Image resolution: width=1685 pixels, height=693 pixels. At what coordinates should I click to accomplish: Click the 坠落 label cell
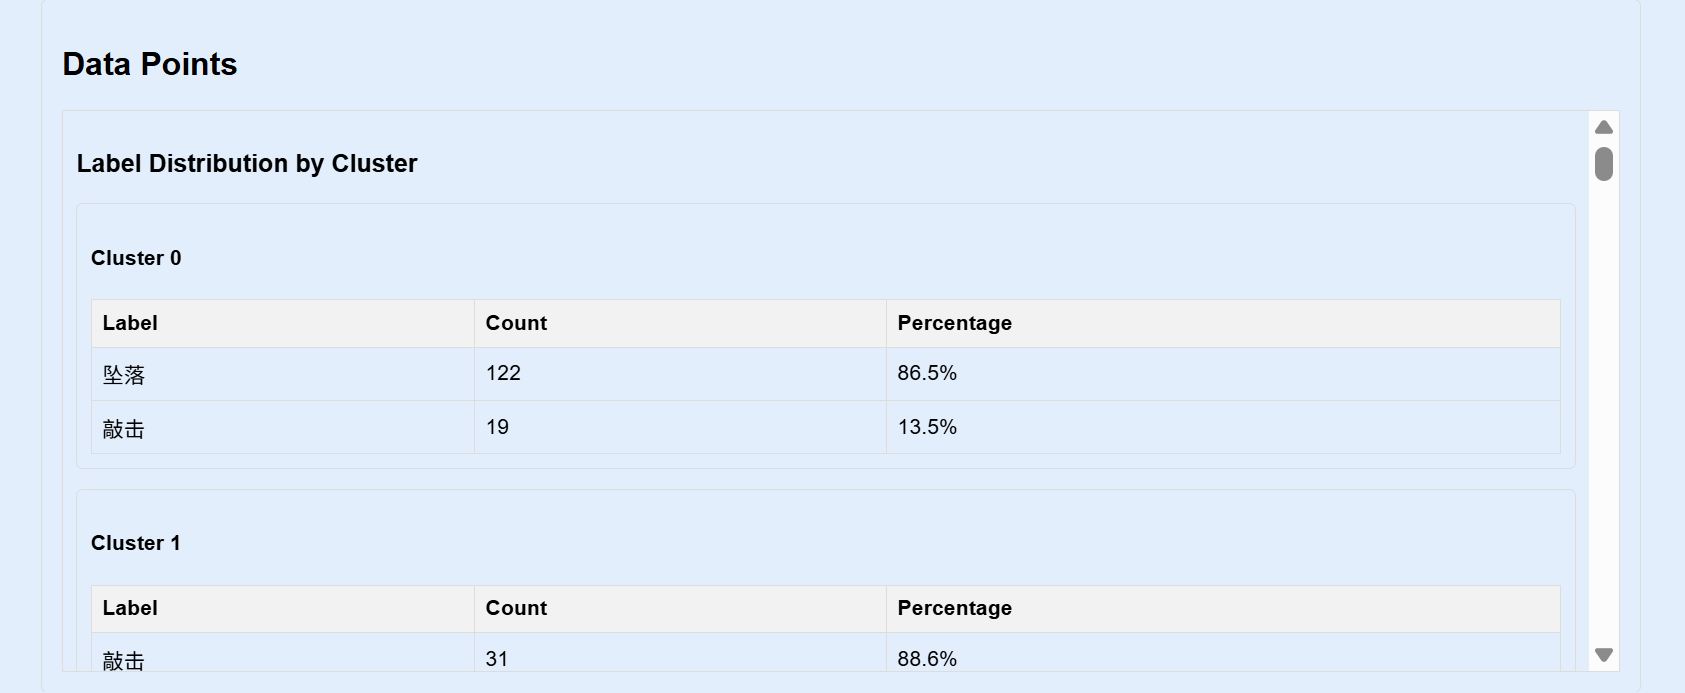(283, 374)
